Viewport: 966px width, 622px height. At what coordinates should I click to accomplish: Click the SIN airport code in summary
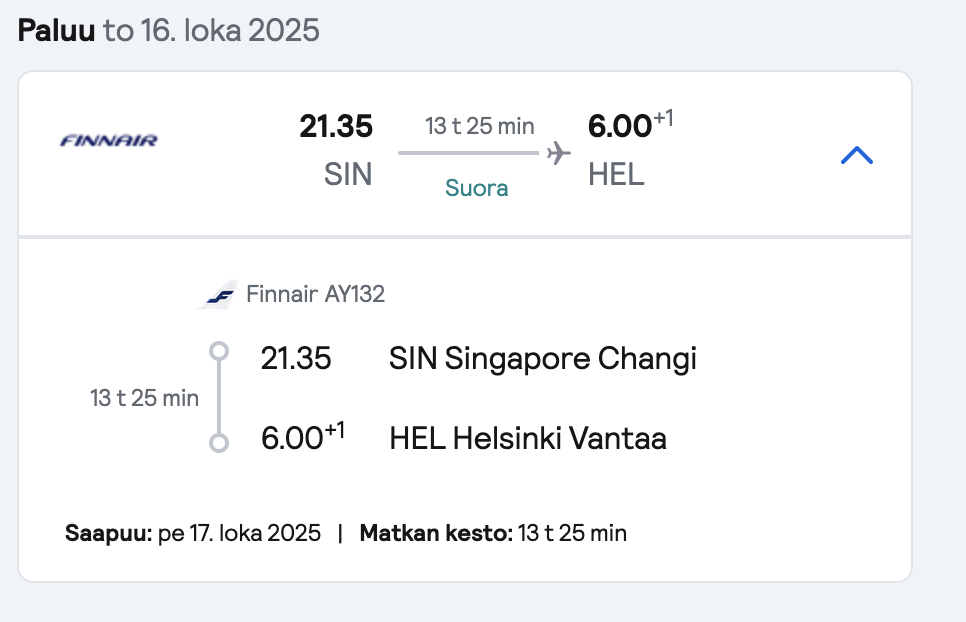pos(348,174)
